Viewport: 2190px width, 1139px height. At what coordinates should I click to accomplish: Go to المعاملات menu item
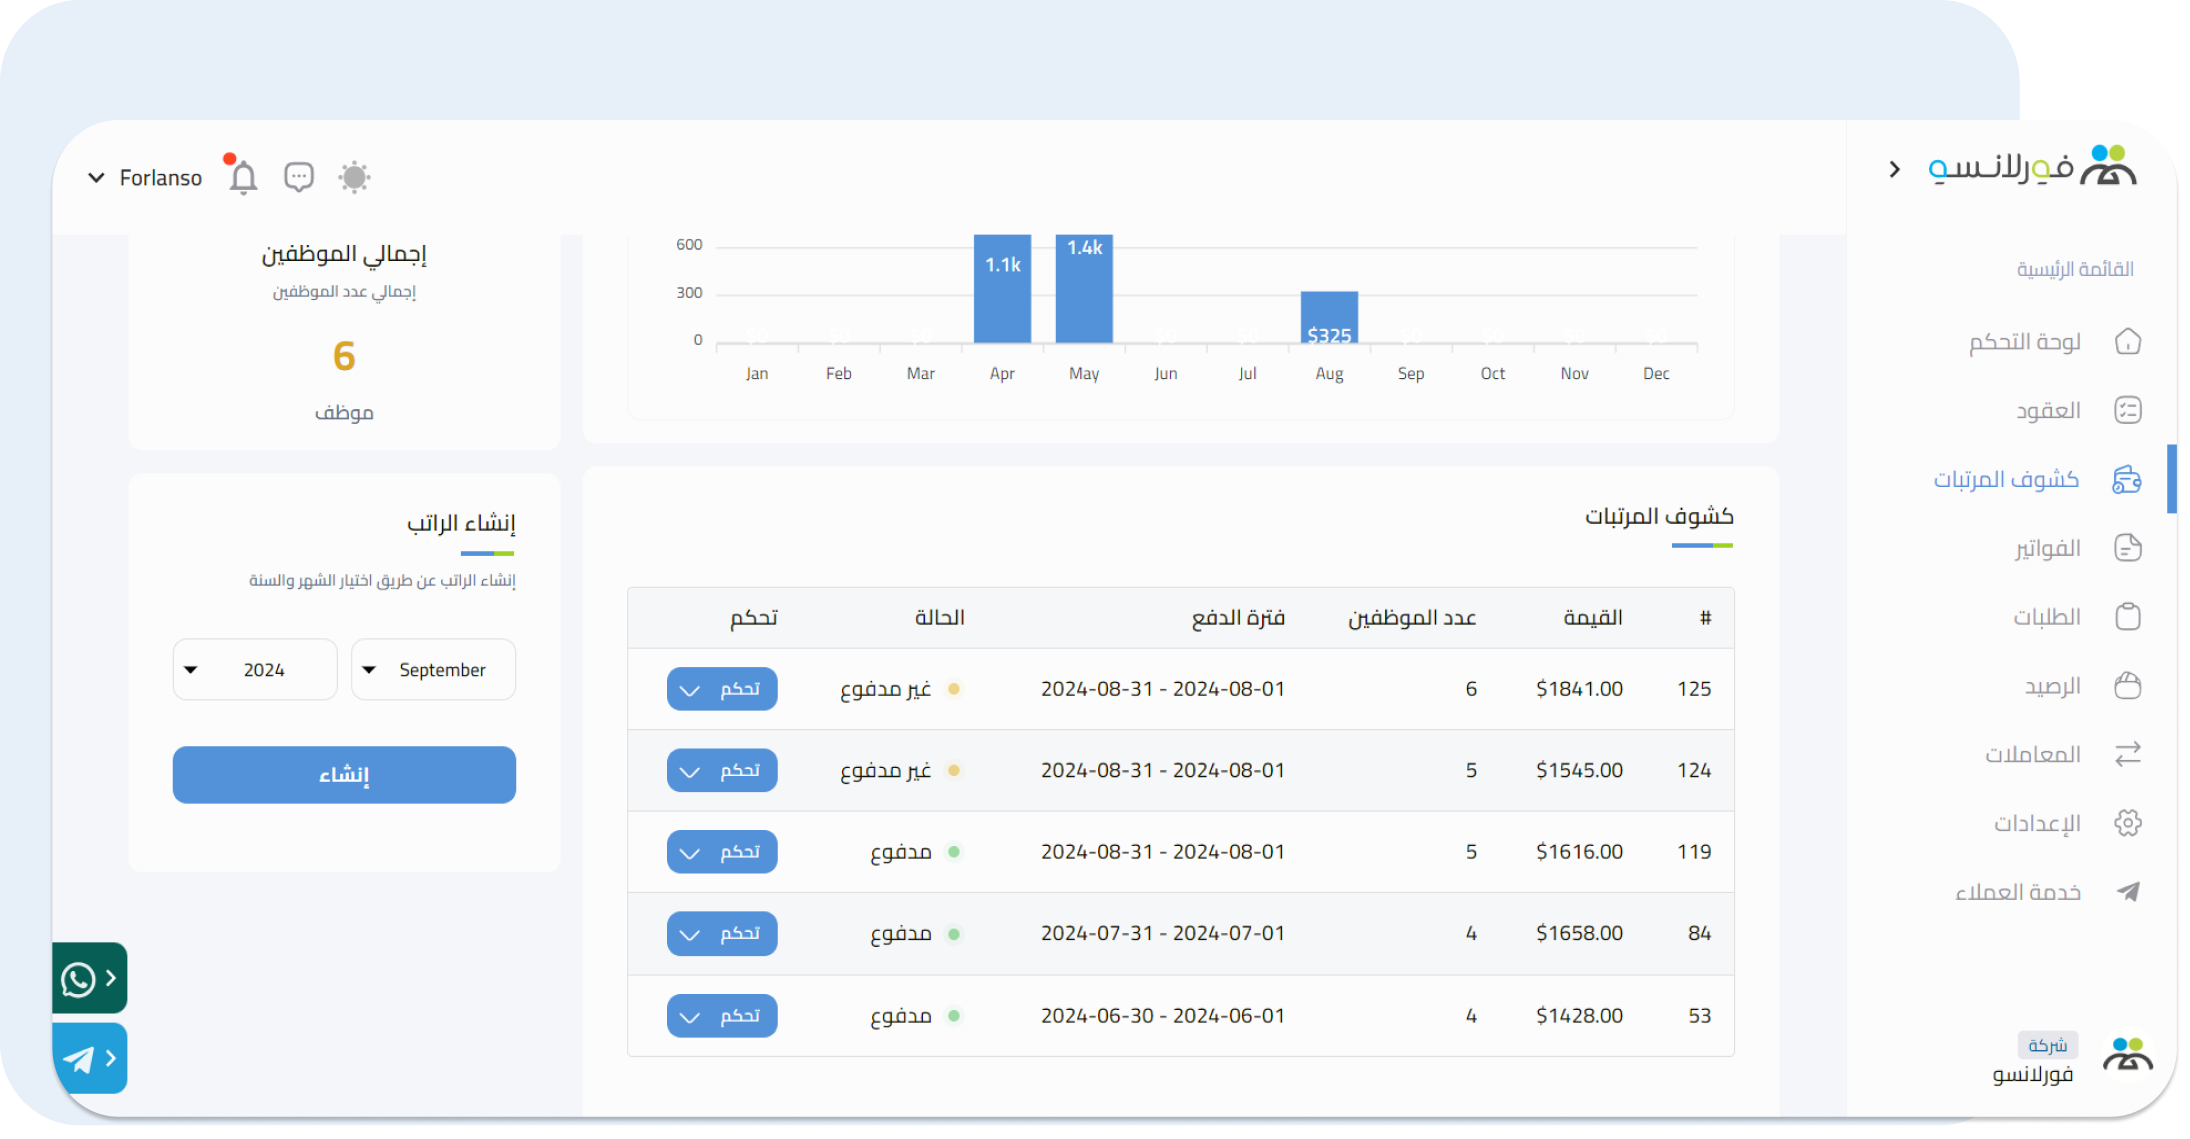coord(2033,754)
